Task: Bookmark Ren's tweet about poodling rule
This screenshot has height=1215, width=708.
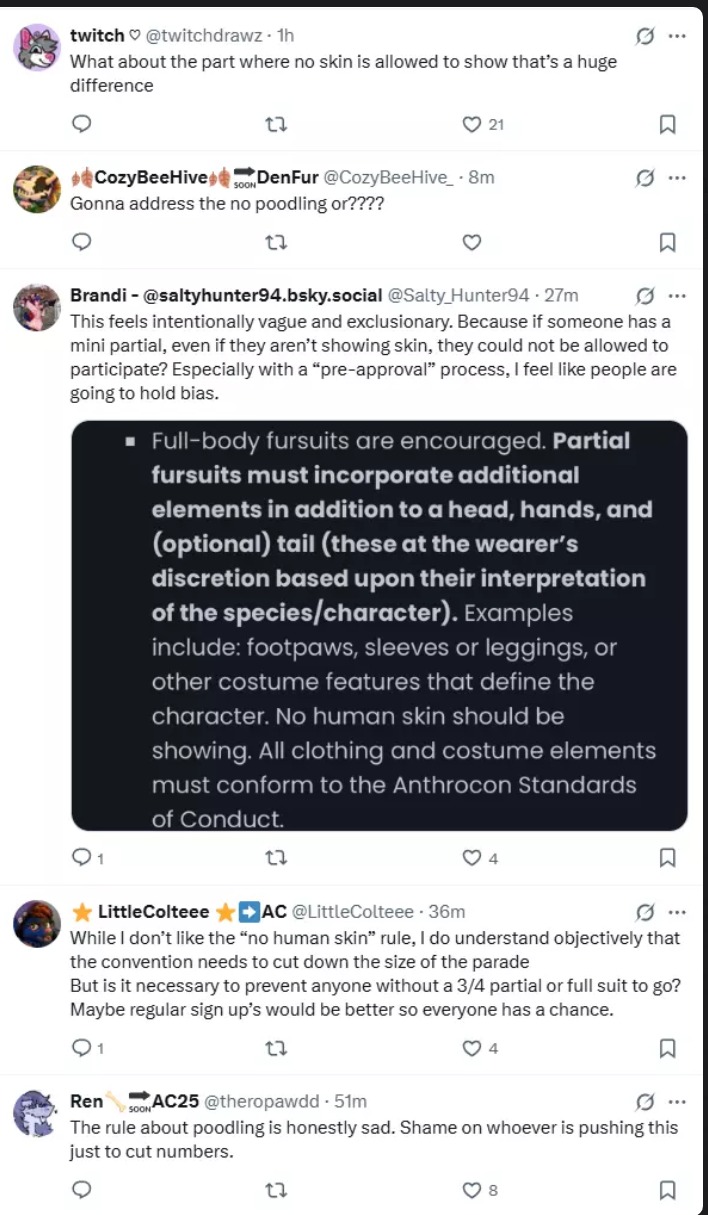Action: [x=668, y=1189]
